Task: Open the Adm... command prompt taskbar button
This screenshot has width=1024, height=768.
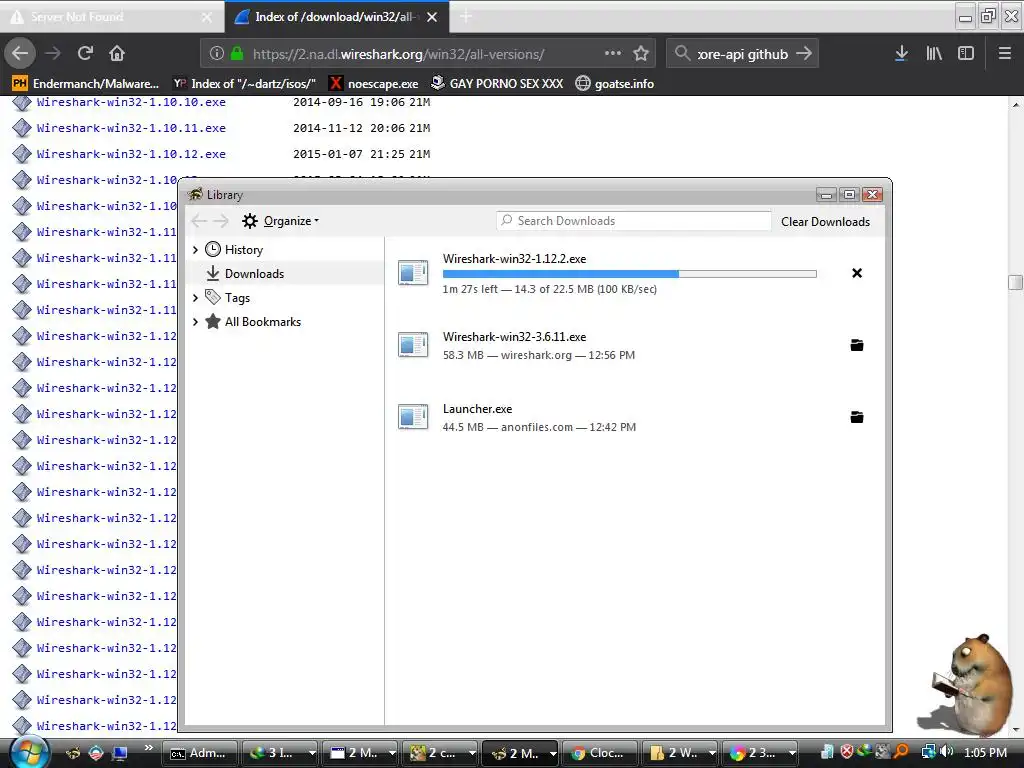Action: [199, 753]
